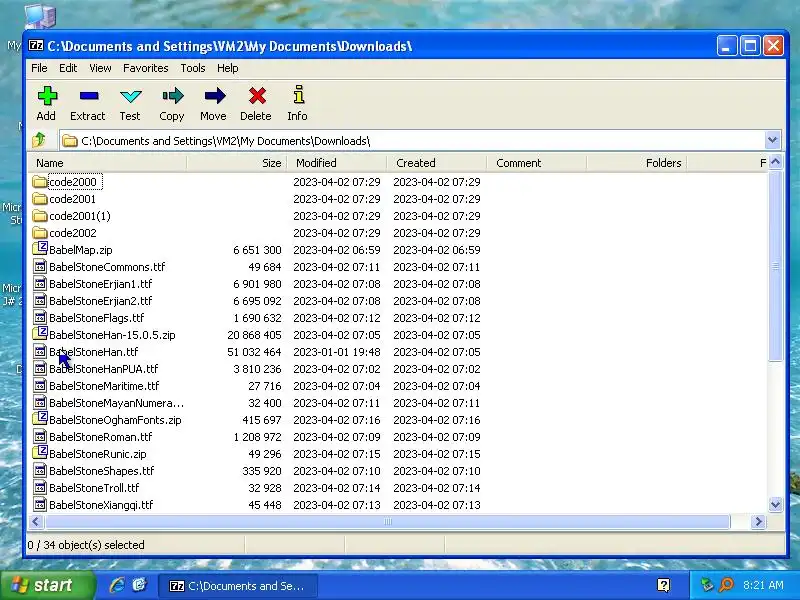Select the BabelStoneMaritime.ttf file name
Viewport: 800px width, 600px height.
(x=104, y=386)
